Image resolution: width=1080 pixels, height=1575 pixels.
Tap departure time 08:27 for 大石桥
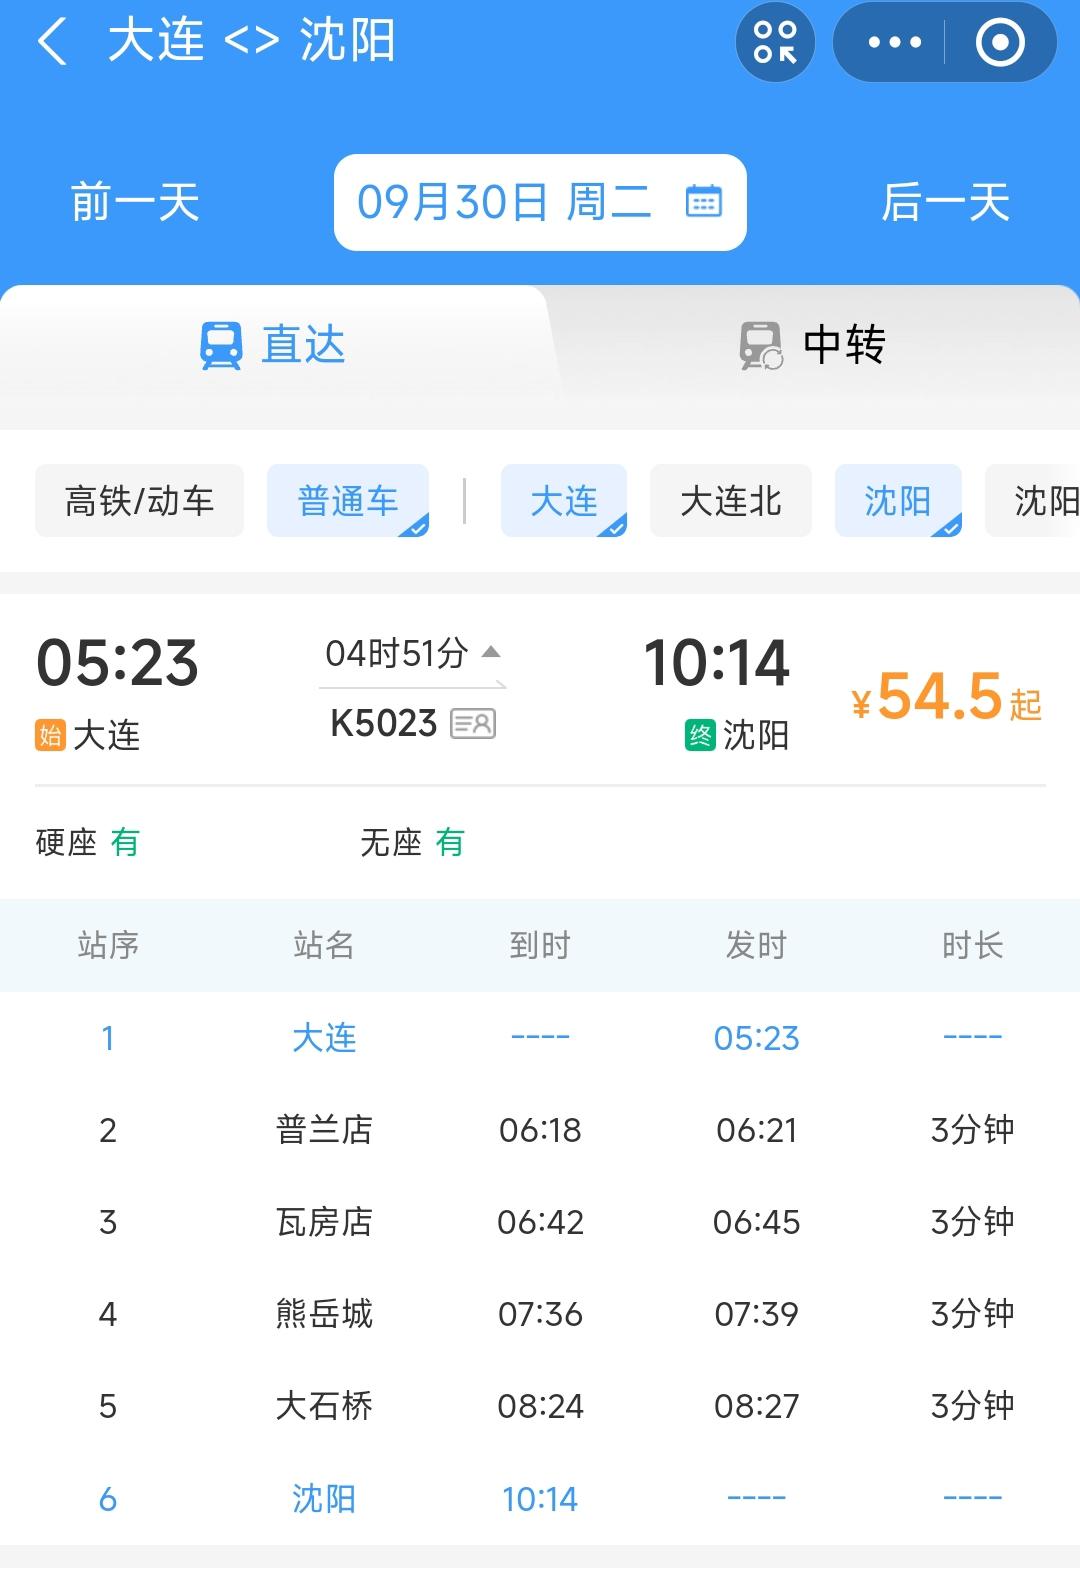pyautogui.click(x=757, y=1406)
